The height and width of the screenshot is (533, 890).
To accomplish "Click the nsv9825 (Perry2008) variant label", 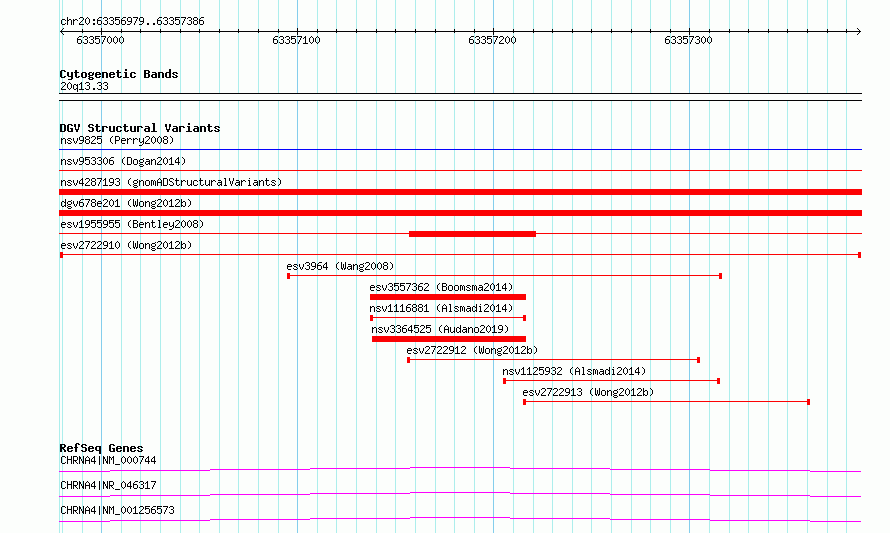I will point(117,140).
